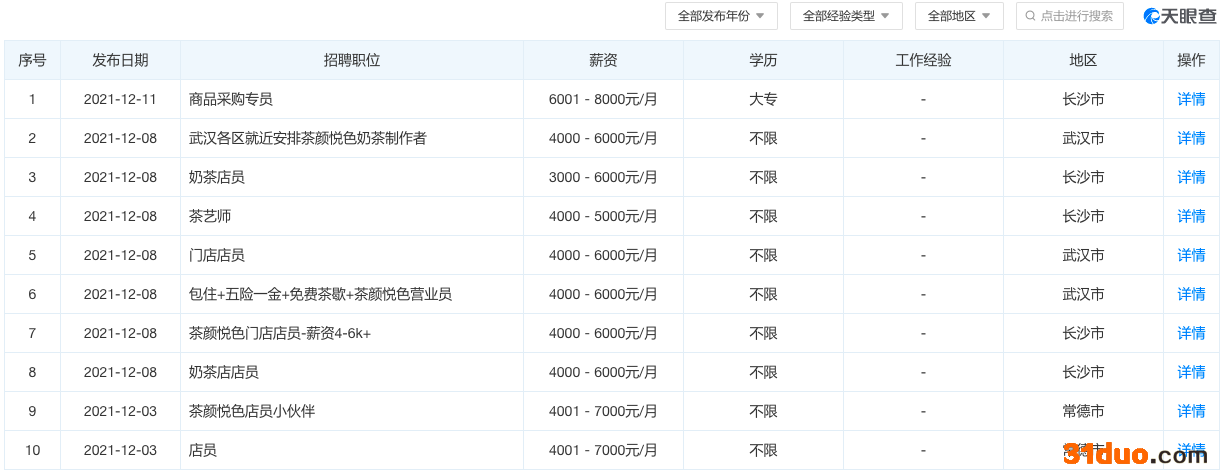Click the 薪资 column header
Viewport: 1226px width, 476px height.
[x=603, y=60]
